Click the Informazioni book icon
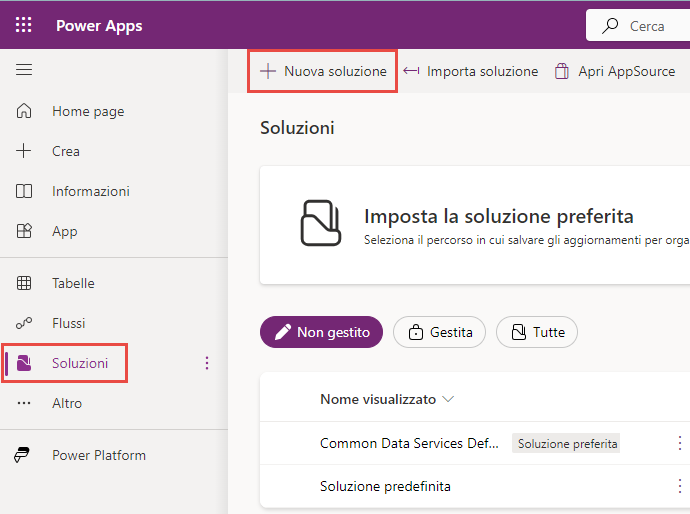Screen dimensions: 690x514 (24, 191)
